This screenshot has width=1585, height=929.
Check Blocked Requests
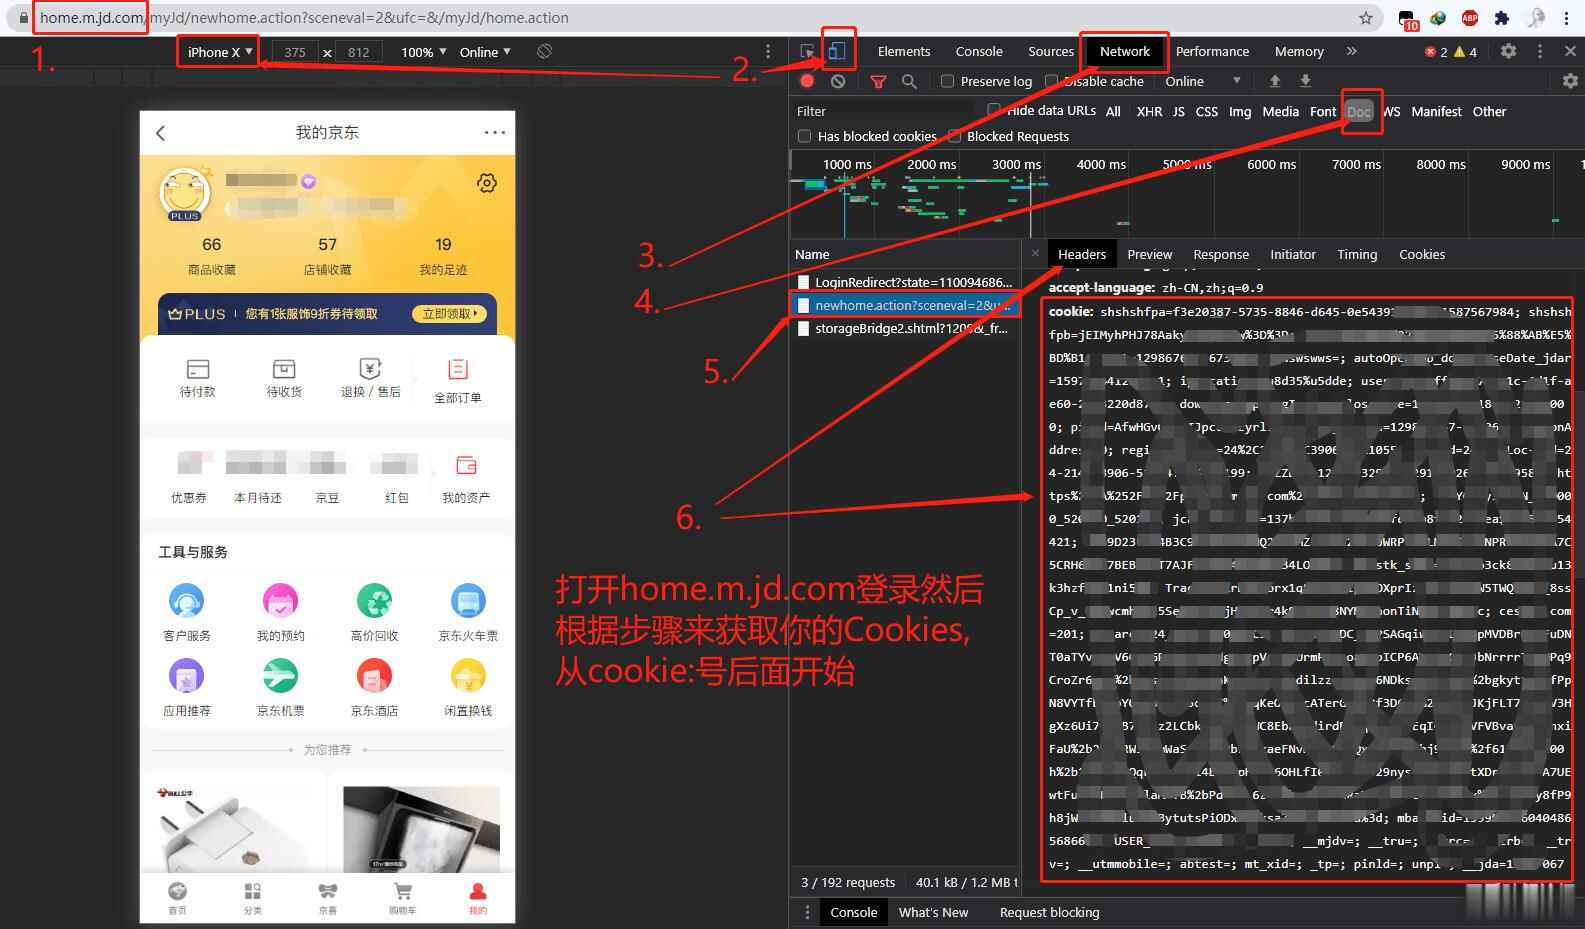[955, 136]
